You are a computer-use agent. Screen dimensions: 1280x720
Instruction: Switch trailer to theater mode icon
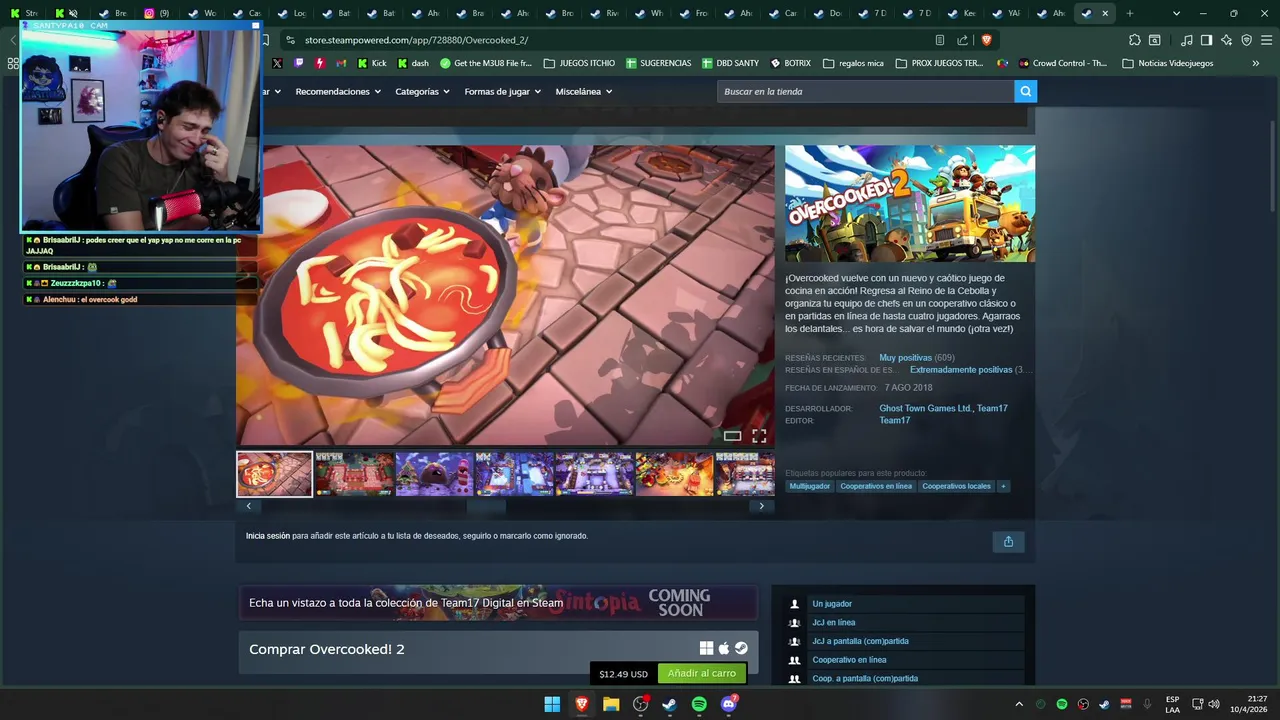coord(732,435)
